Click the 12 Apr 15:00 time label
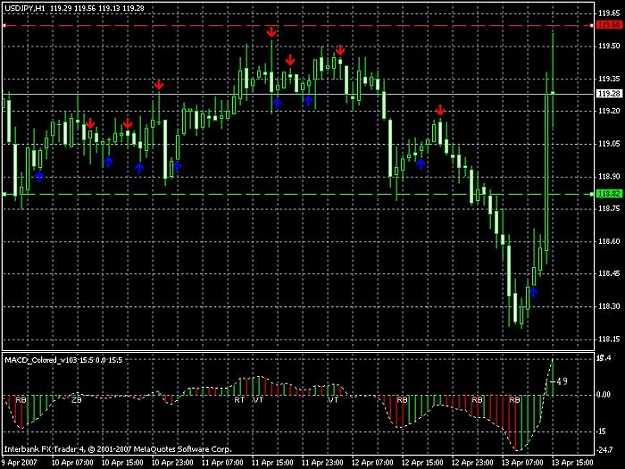 pyautogui.click(x=422, y=463)
